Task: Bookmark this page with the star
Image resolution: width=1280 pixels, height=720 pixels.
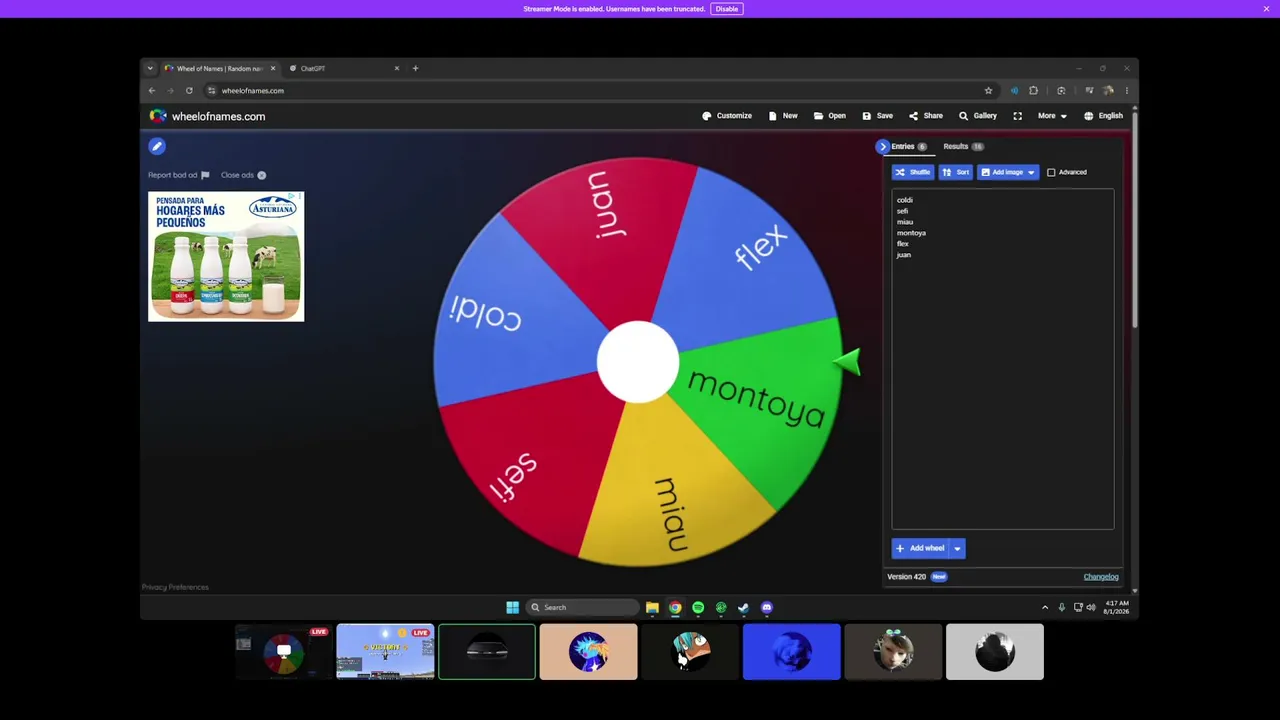Action: (988, 91)
